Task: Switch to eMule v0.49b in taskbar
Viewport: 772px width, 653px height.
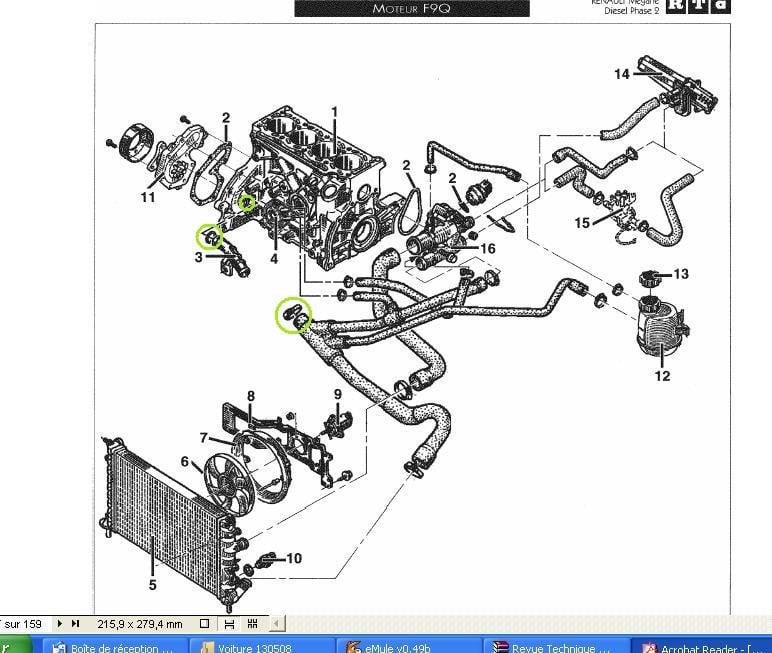Action: pos(408,646)
